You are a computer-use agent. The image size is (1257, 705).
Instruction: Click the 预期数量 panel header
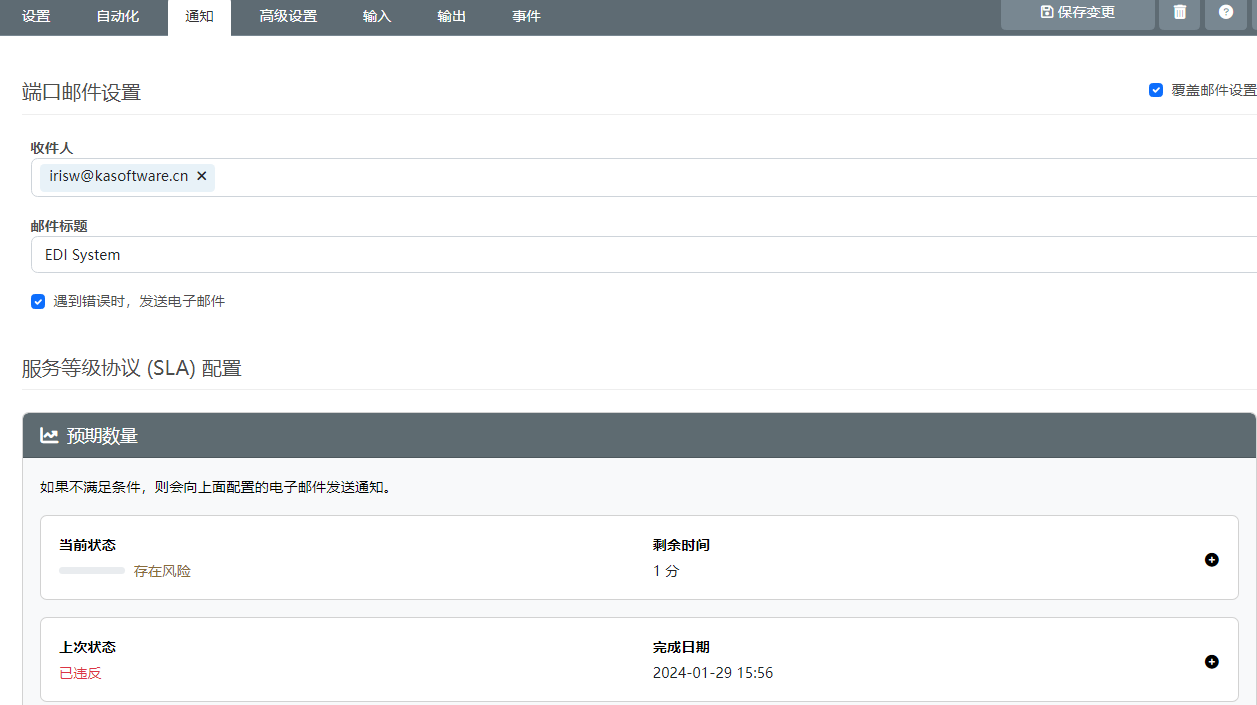point(639,435)
